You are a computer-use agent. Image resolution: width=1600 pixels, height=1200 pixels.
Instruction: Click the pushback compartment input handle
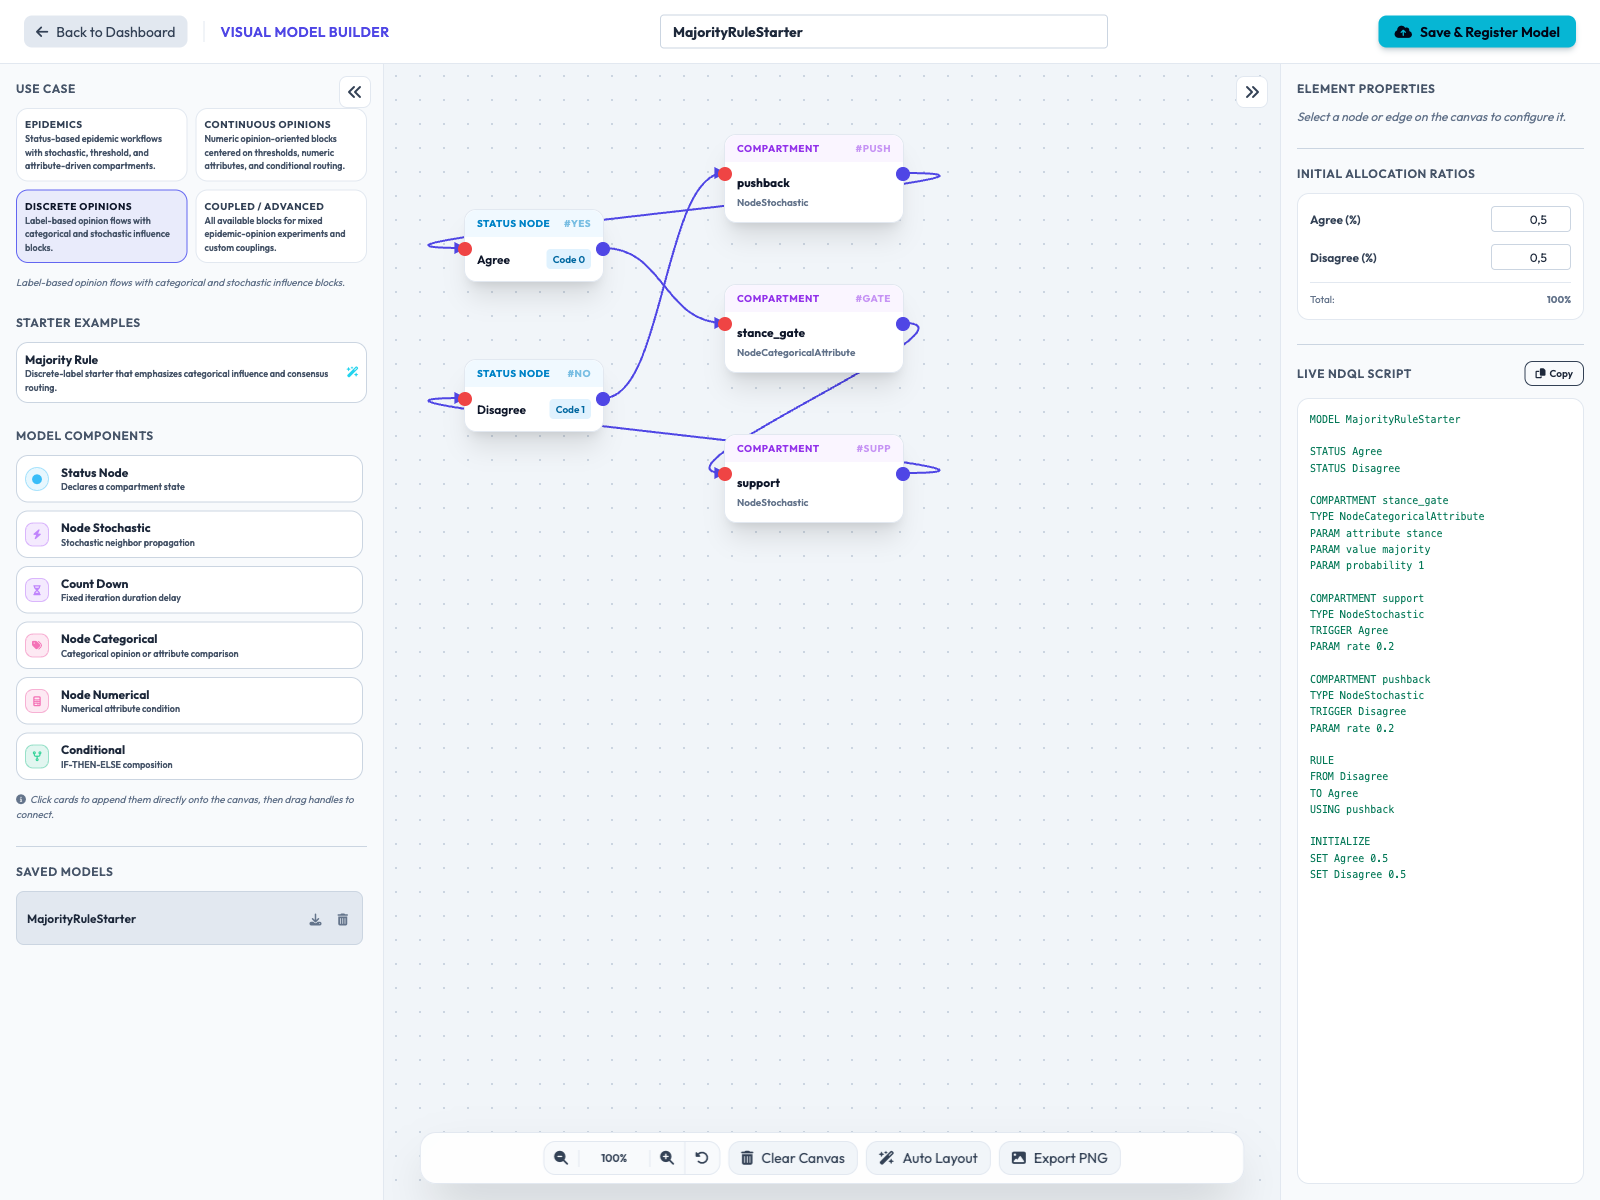click(x=725, y=174)
